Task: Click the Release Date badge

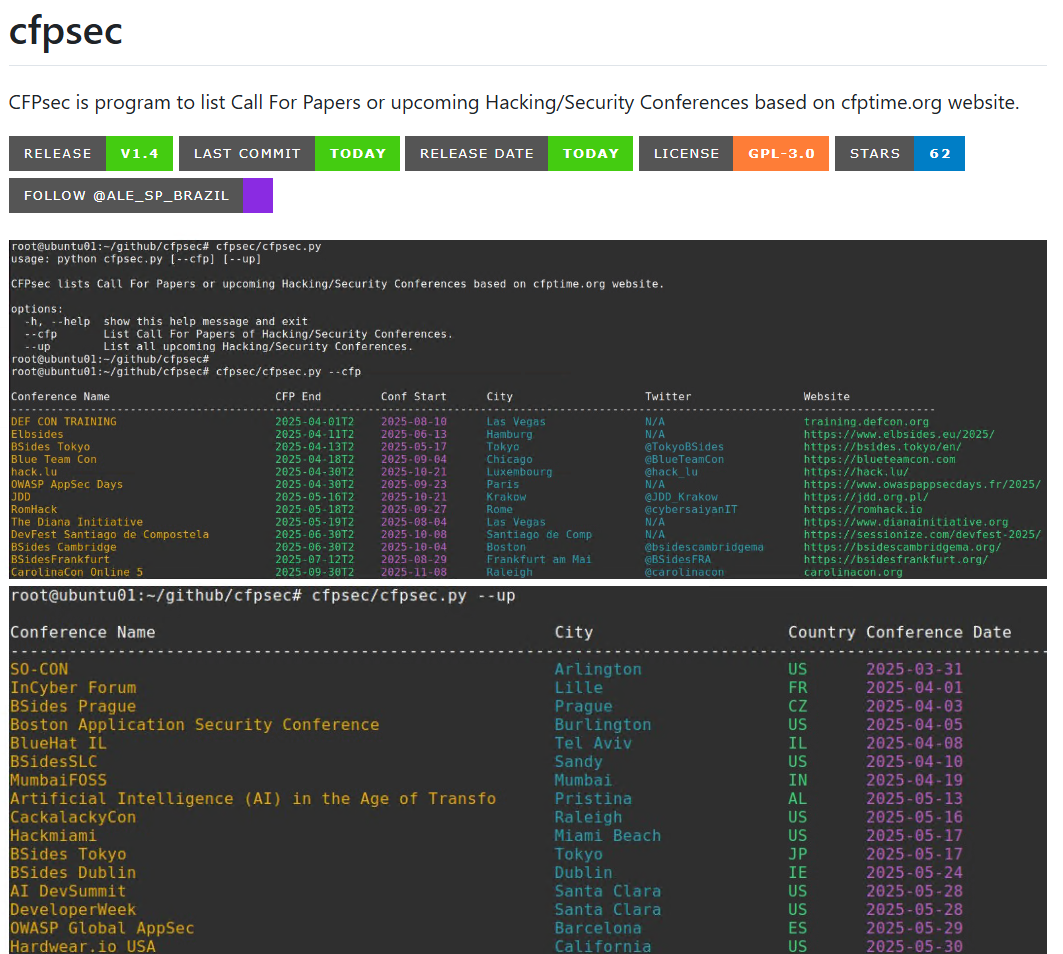Action: pyautogui.click(x=519, y=153)
